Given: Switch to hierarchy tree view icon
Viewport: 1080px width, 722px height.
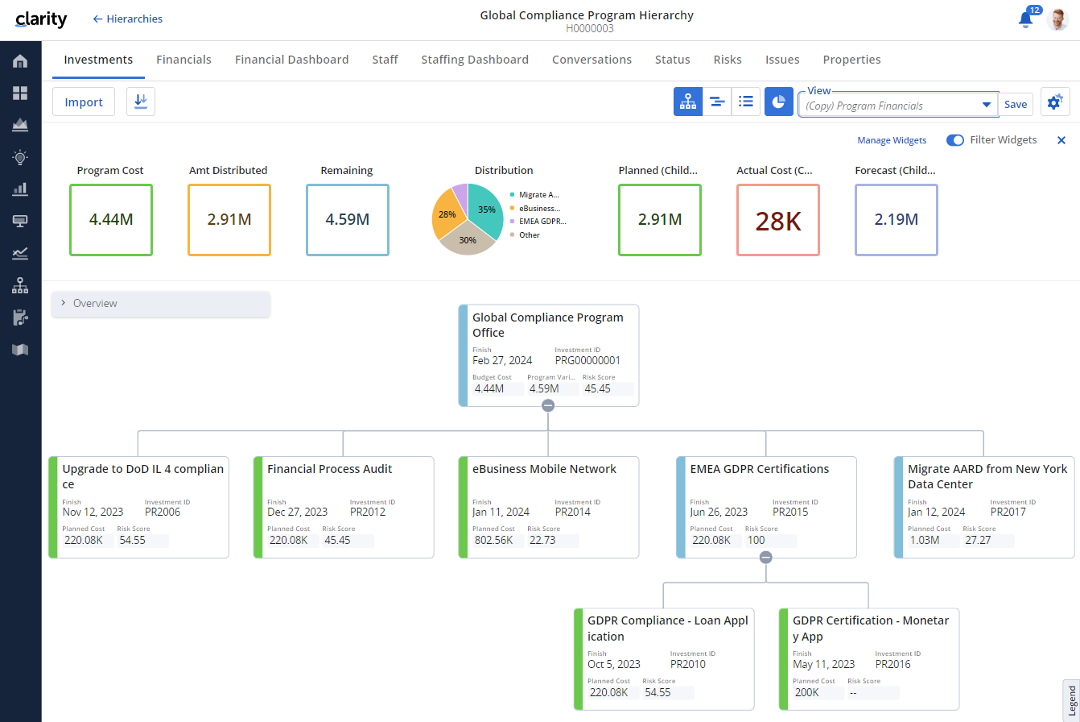Looking at the screenshot, I should click(x=688, y=102).
